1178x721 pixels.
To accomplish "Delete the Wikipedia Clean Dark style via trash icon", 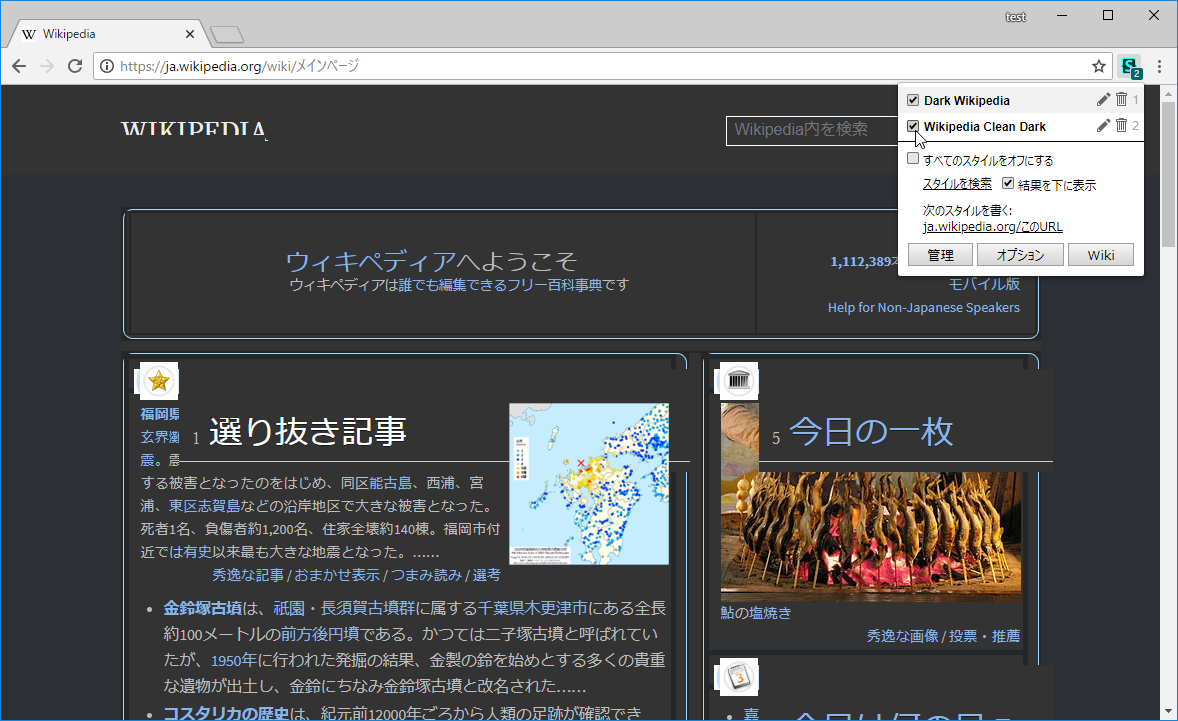I will click(x=1121, y=125).
